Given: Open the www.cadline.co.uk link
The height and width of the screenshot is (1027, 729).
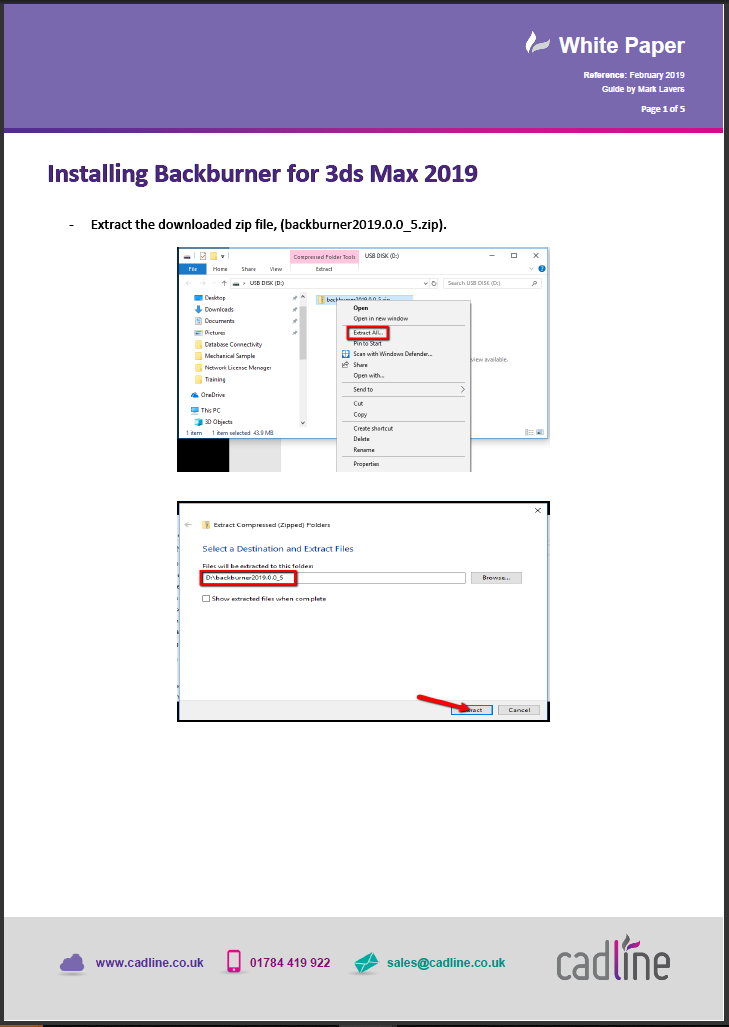Looking at the screenshot, I should tap(149, 963).
